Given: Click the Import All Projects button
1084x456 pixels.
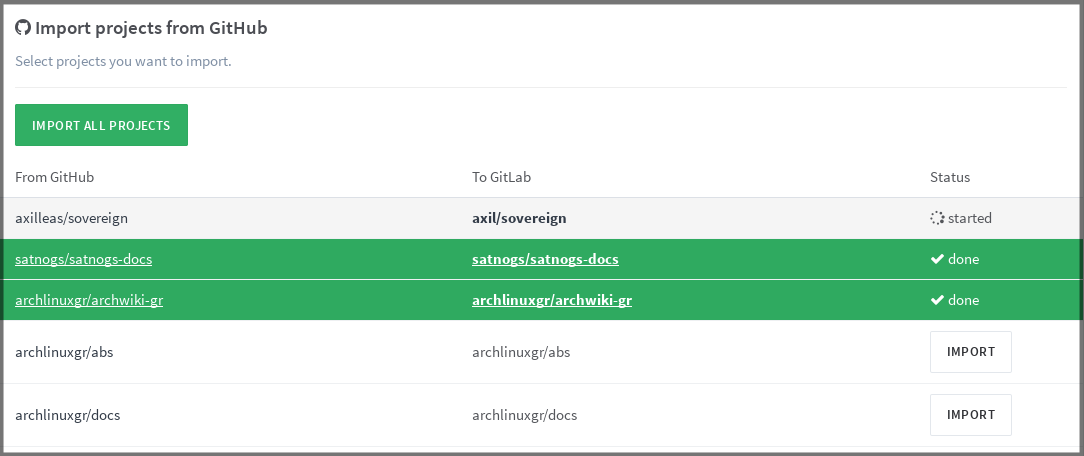Looking at the screenshot, I should [x=101, y=125].
